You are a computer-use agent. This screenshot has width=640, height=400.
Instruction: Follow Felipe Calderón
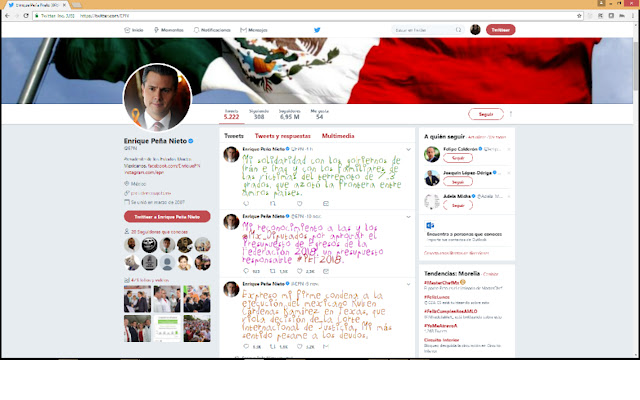(x=458, y=158)
